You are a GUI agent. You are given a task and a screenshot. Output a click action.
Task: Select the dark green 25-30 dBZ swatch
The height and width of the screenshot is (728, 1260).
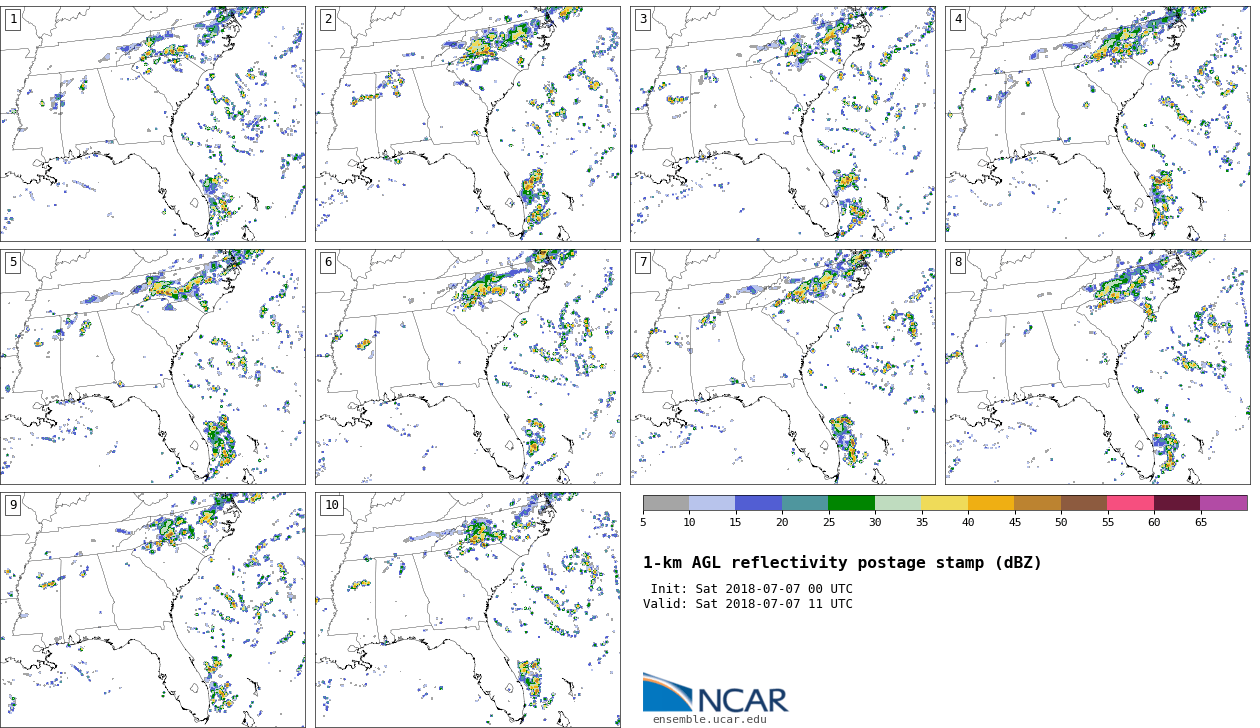(x=851, y=503)
